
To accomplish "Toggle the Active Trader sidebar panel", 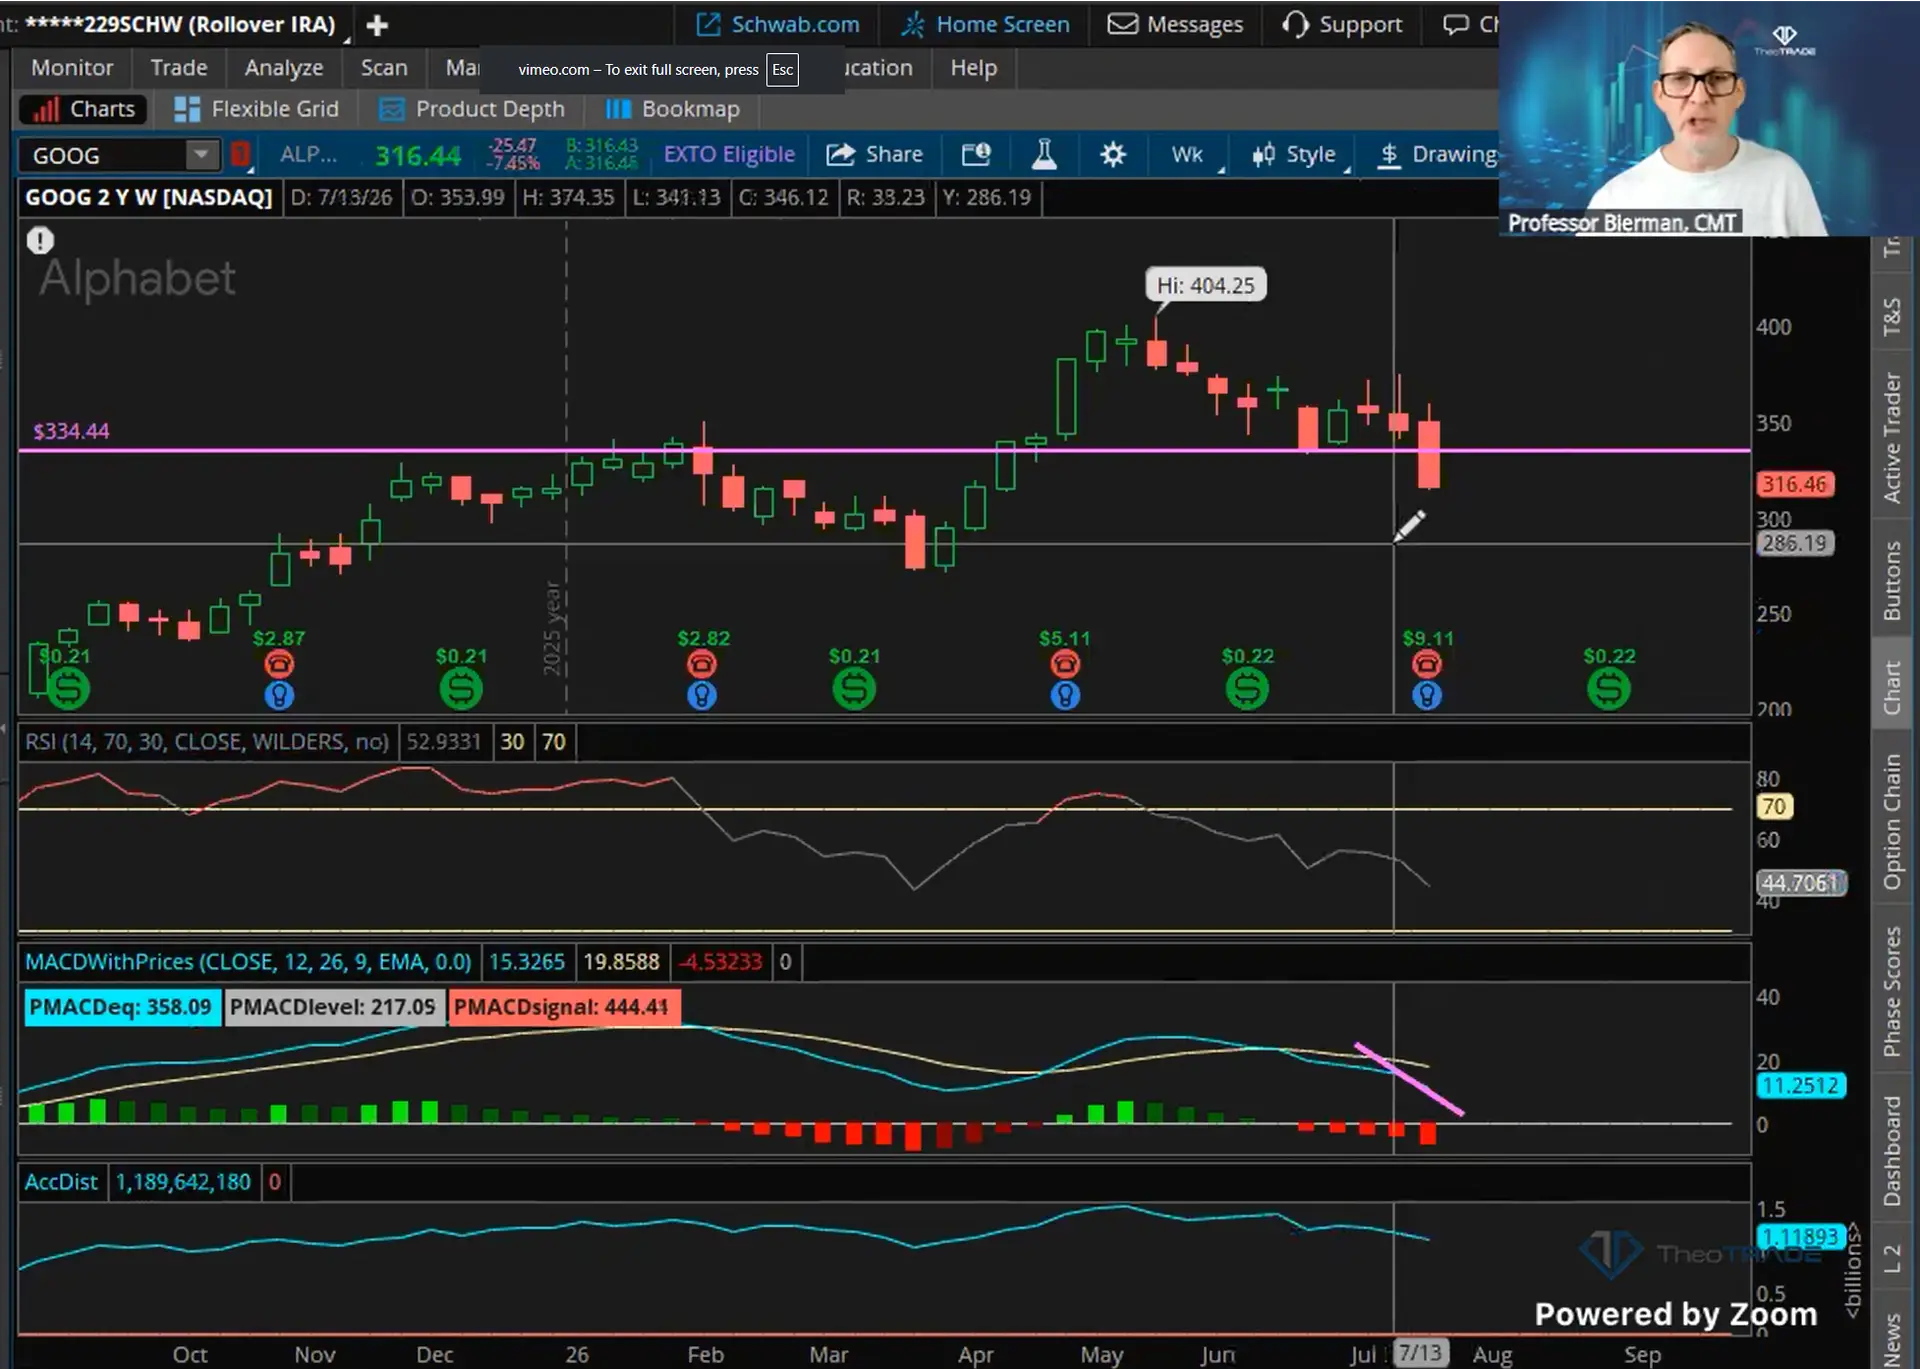I will [x=1891, y=437].
